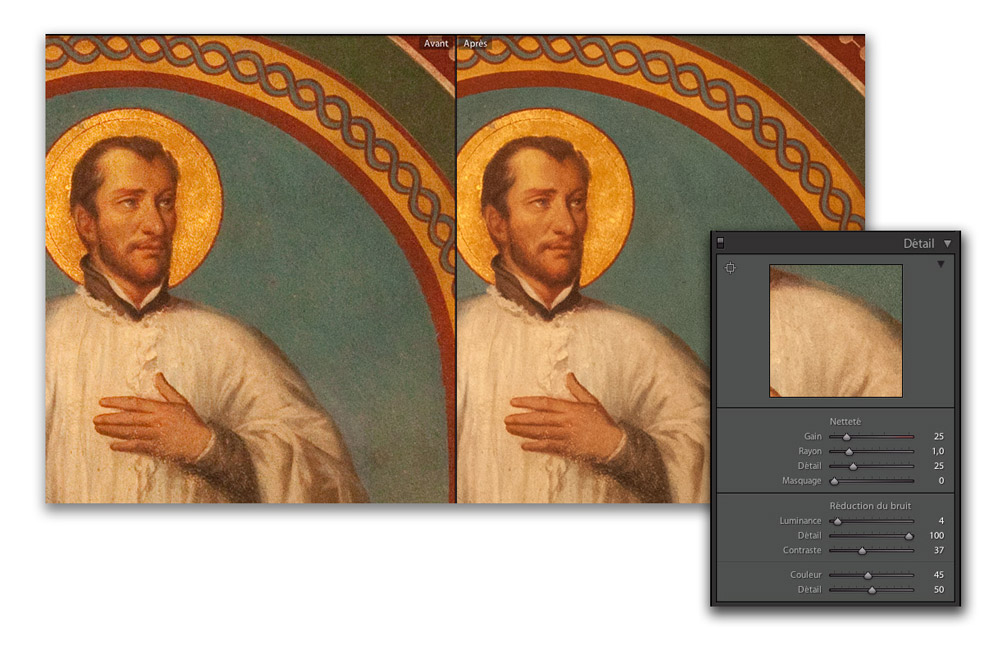
Task: Click the Masquage slider track
Action: 871,481
